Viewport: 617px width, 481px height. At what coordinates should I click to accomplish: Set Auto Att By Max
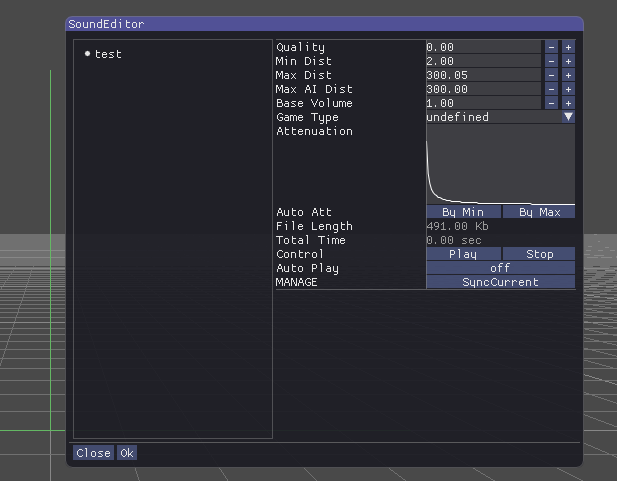(x=539, y=212)
